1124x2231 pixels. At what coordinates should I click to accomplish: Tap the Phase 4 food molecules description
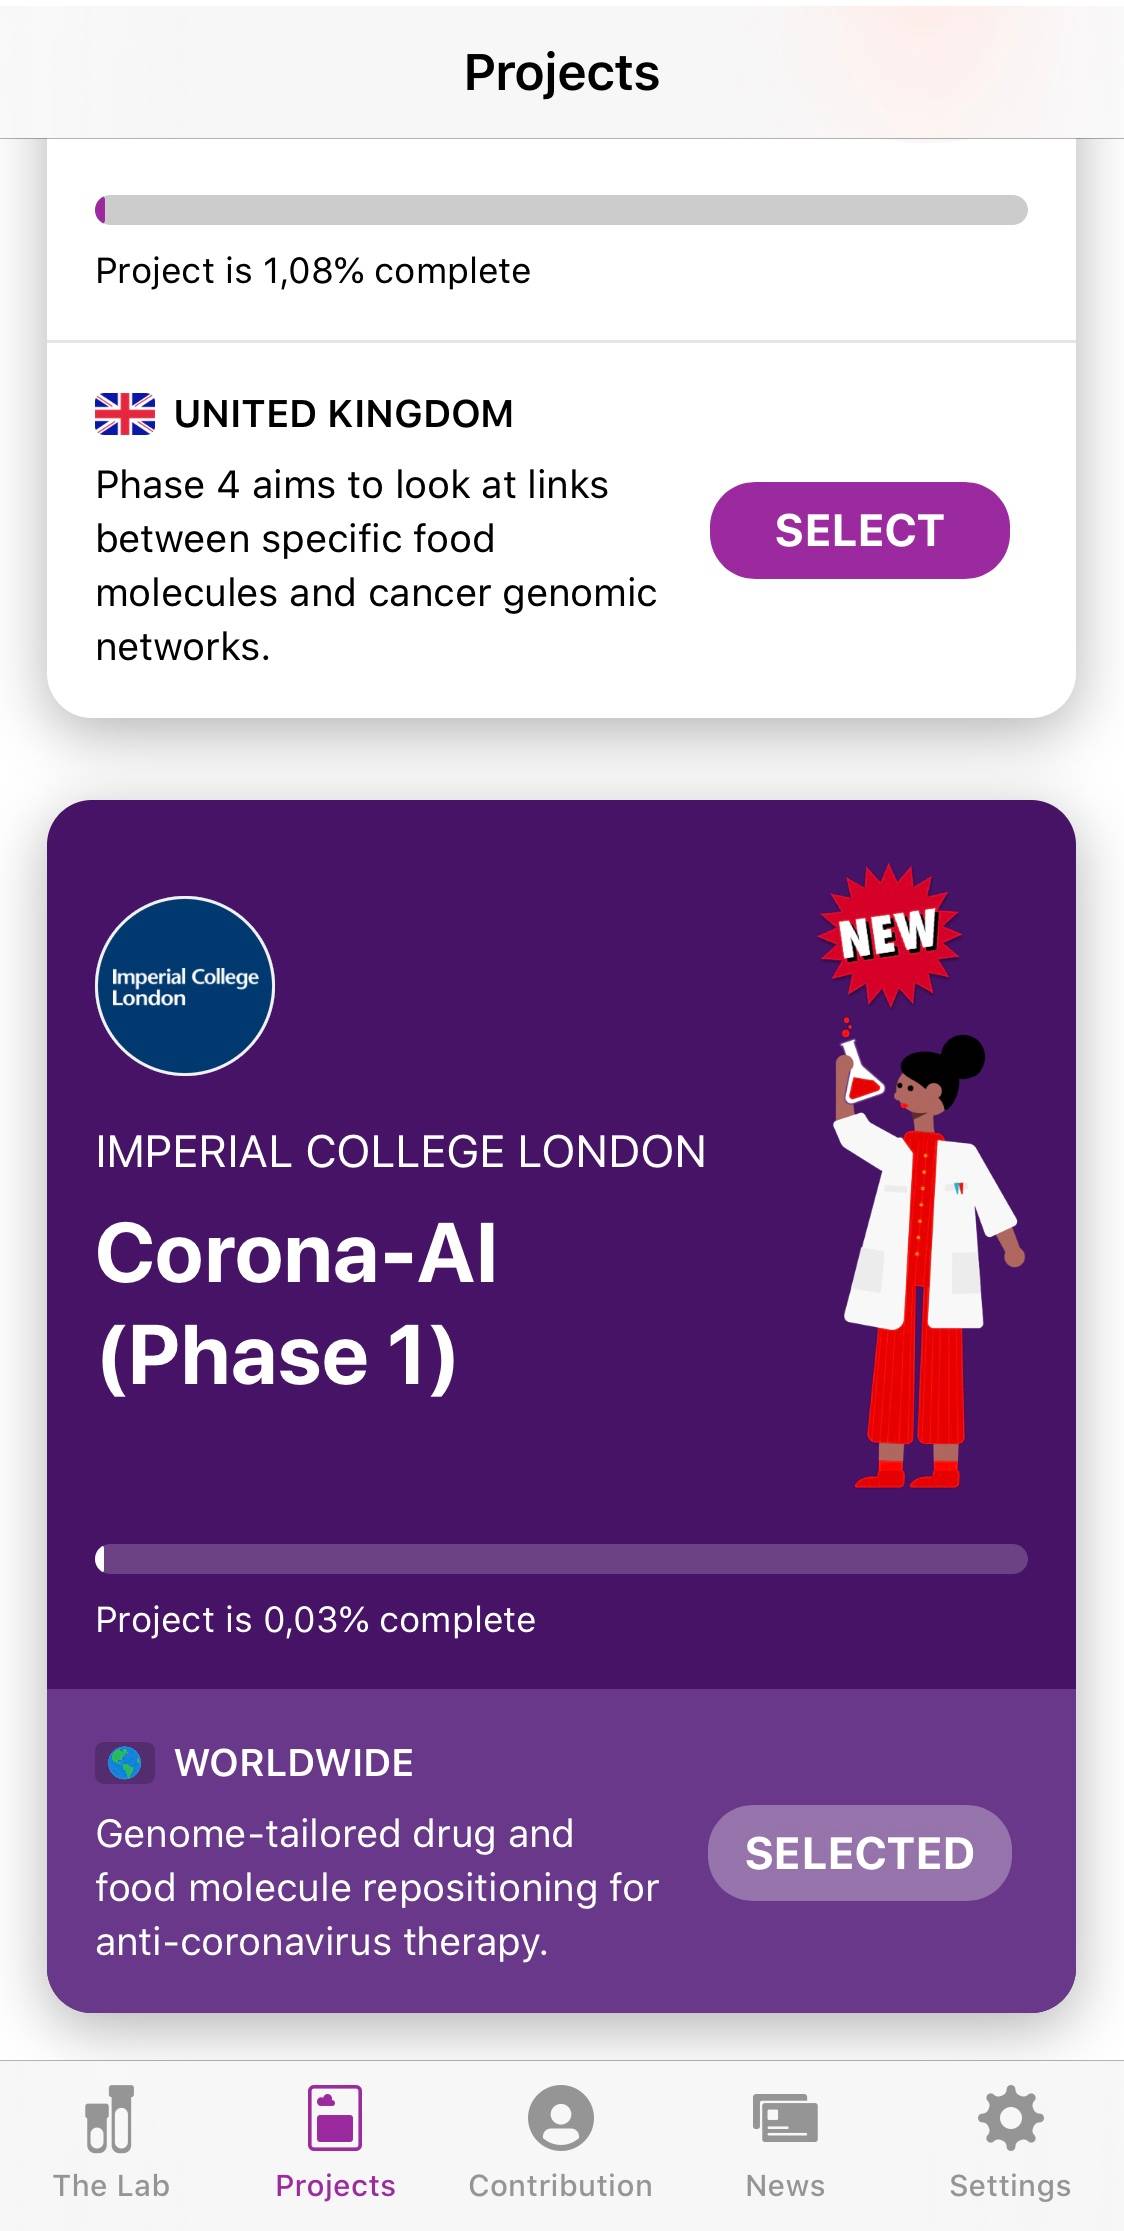click(377, 566)
